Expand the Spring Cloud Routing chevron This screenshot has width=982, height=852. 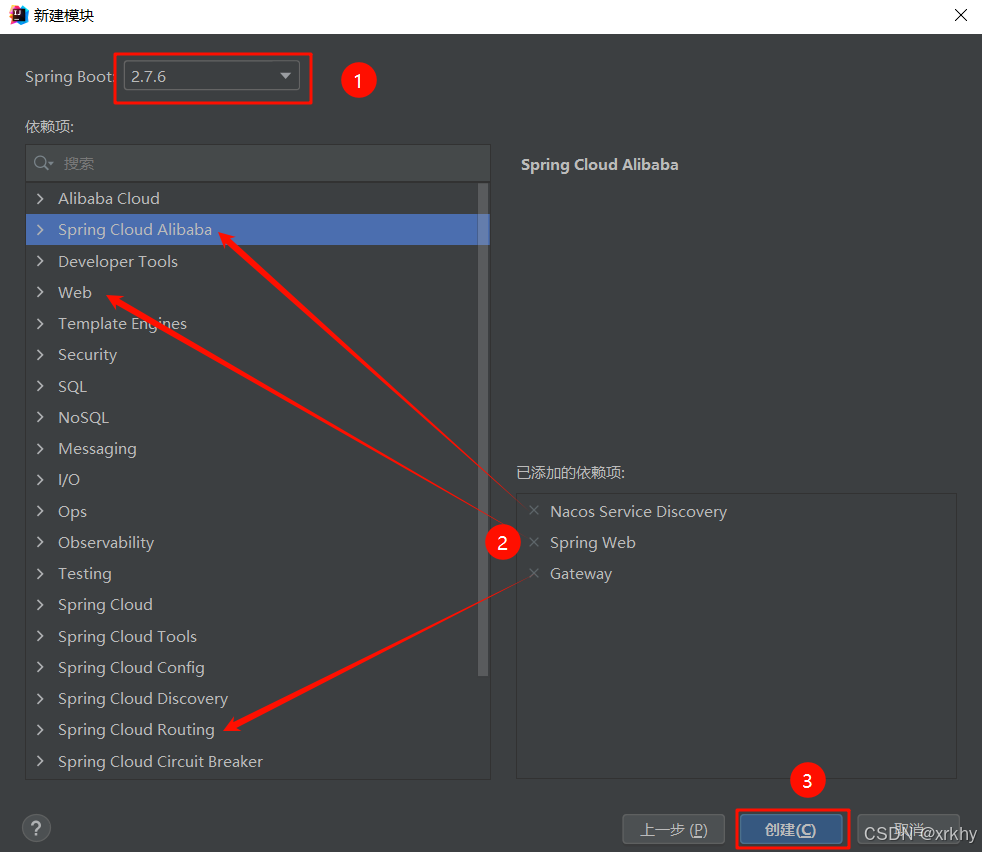click(40, 730)
